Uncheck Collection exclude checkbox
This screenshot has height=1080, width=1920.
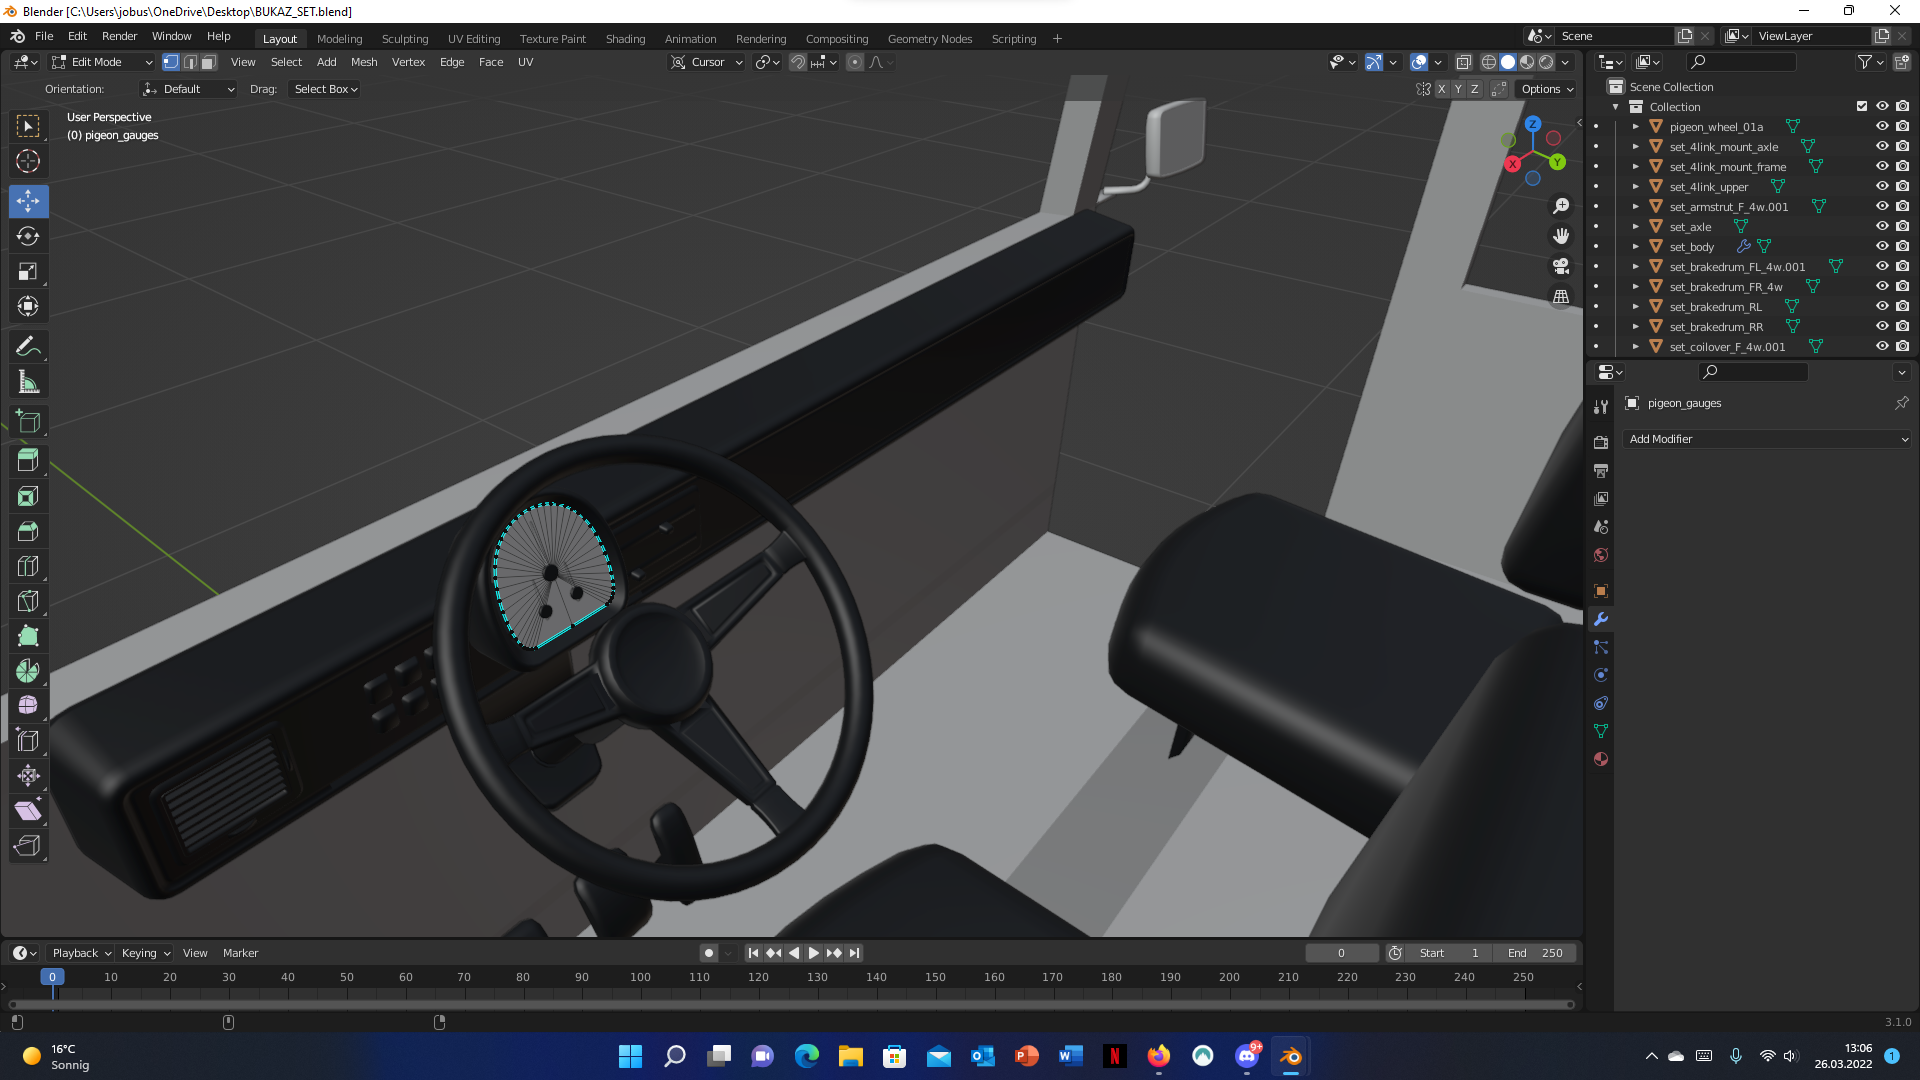[1861, 106]
